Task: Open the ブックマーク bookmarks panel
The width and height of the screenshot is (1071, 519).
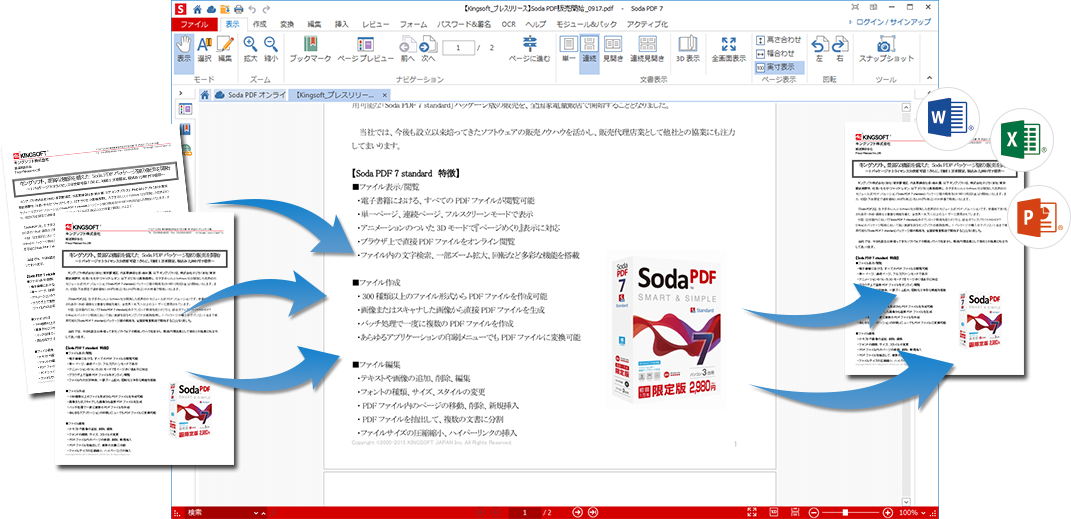Action: (311, 49)
